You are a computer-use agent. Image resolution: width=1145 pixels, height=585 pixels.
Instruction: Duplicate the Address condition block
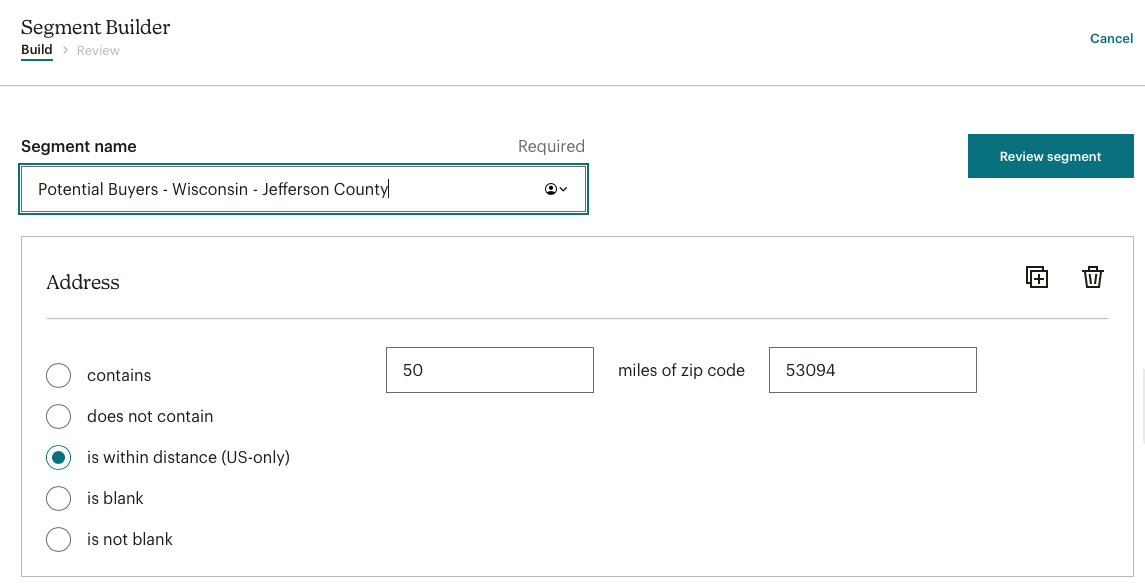click(x=1037, y=278)
